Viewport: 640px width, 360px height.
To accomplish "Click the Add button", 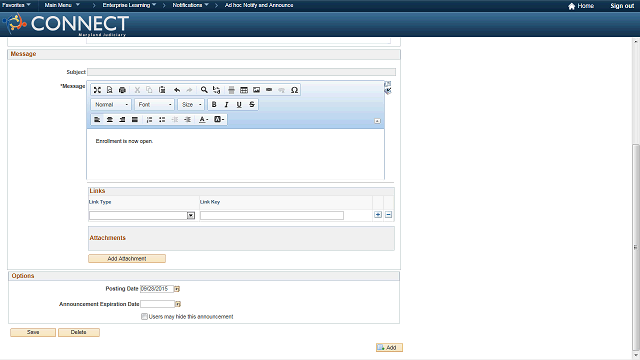I will tap(389, 347).
